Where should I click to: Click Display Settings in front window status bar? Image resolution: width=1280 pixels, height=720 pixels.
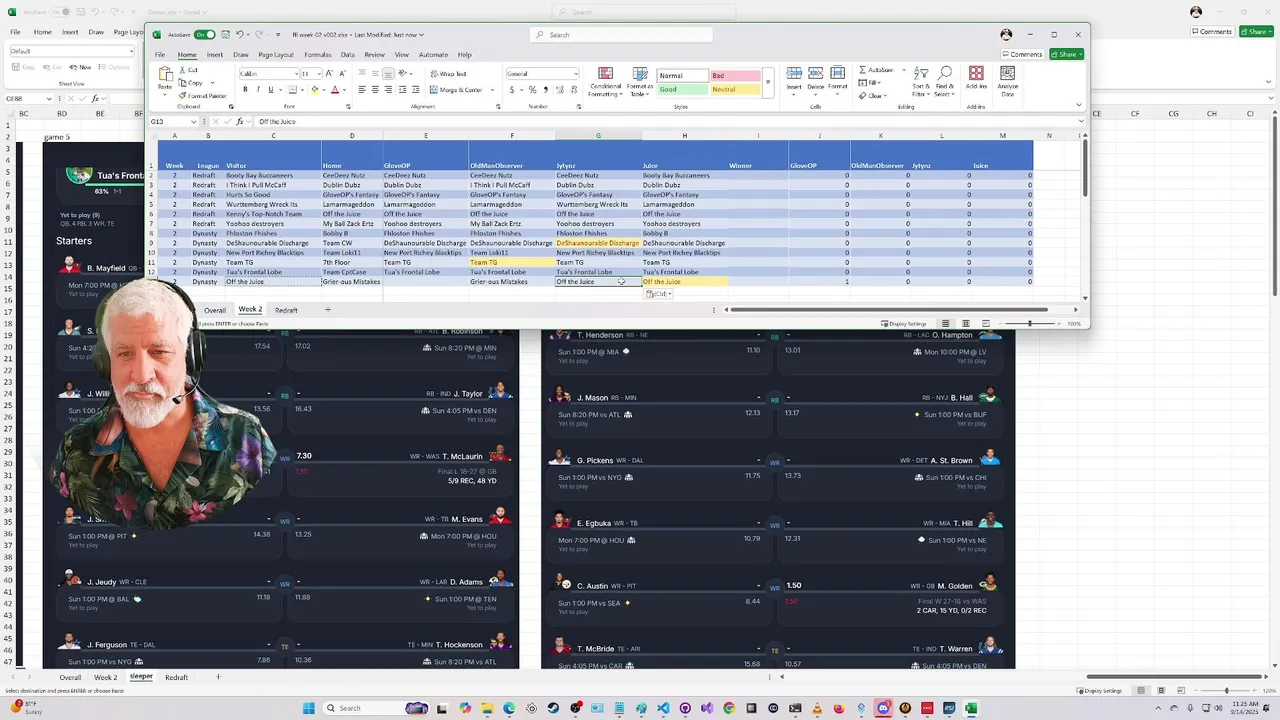(904, 324)
